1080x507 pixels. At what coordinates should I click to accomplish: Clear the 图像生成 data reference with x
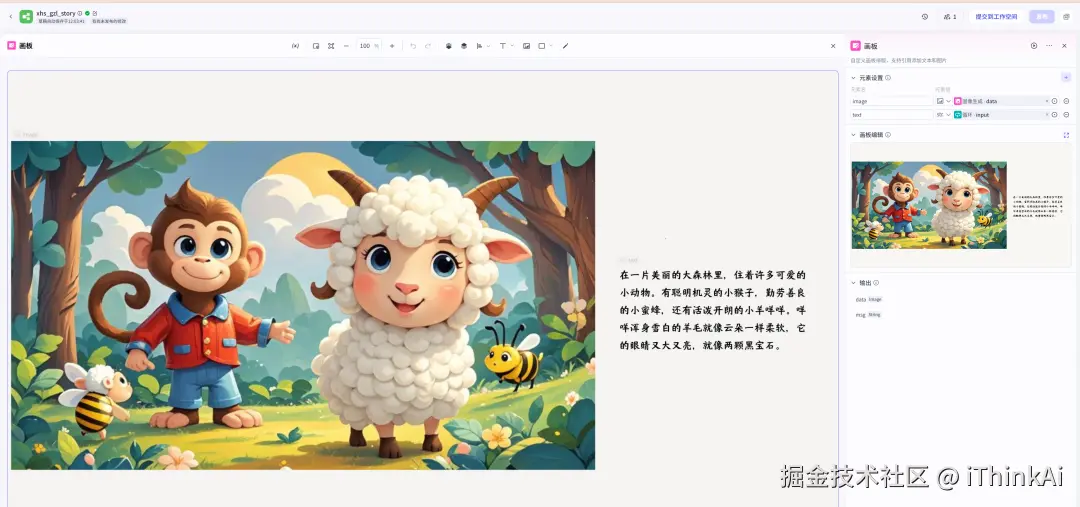click(1047, 101)
